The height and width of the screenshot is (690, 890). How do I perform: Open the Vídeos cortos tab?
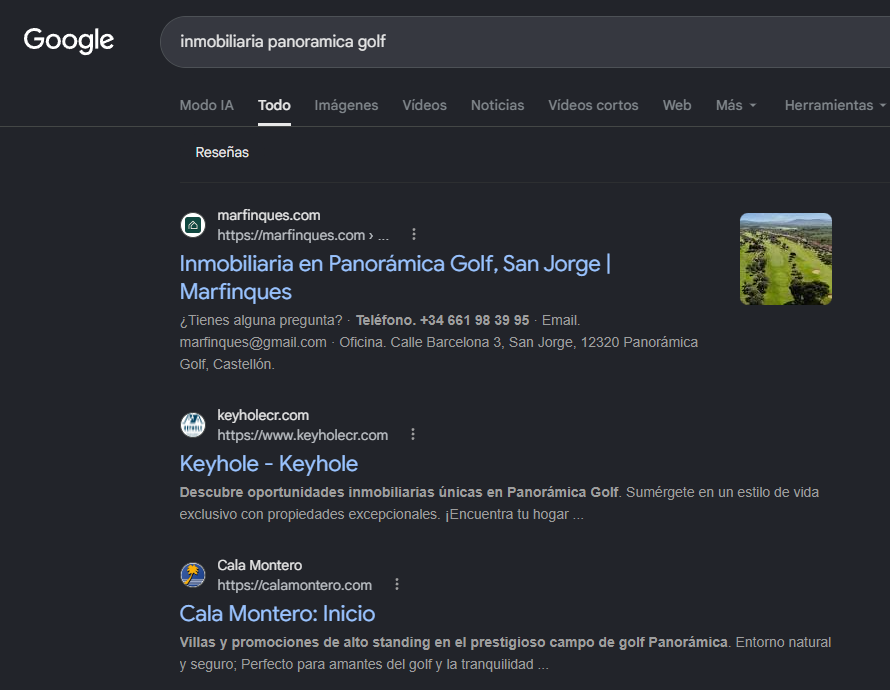point(593,106)
